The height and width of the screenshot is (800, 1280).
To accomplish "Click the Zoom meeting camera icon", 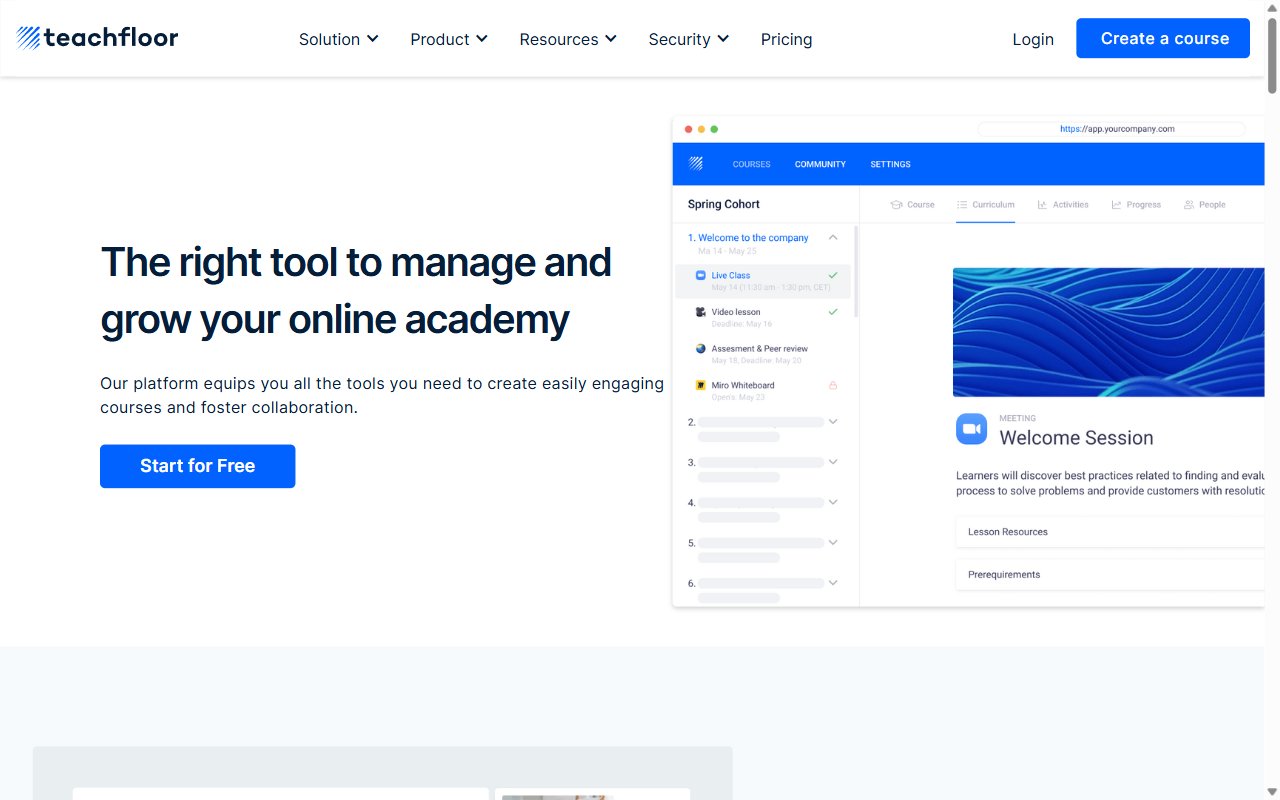I will 971,429.
